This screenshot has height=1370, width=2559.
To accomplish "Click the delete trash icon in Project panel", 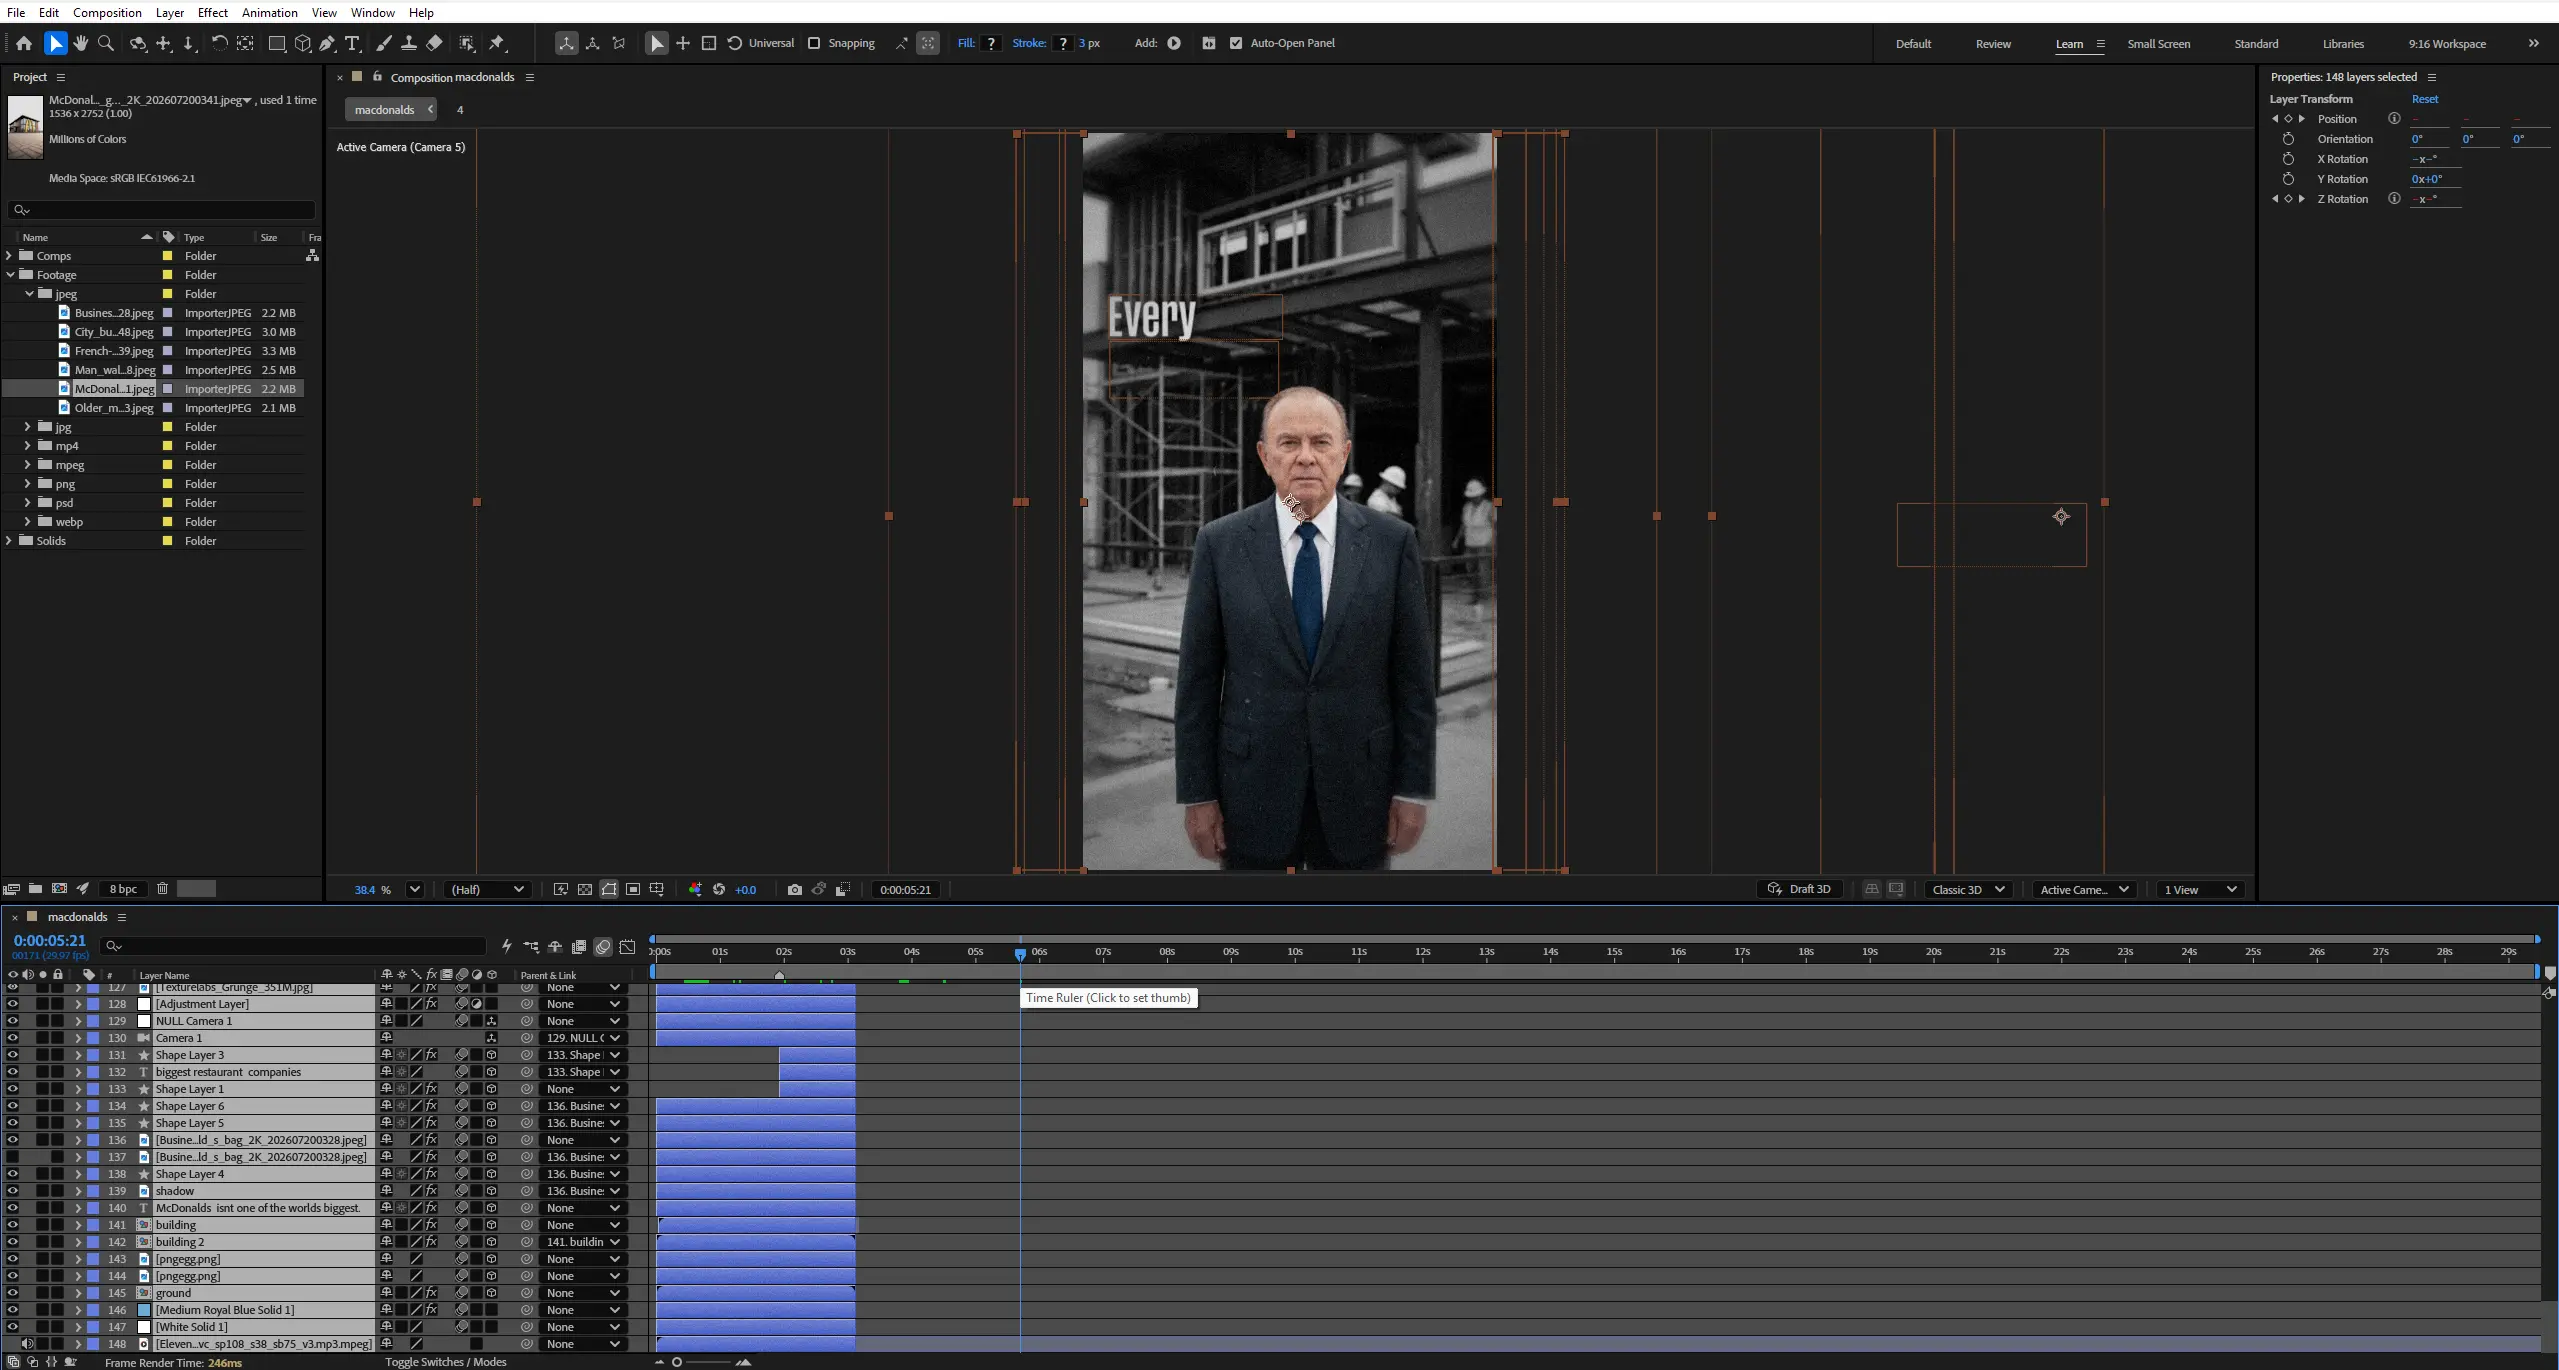I will pyautogui.click(x=162, y=888).
